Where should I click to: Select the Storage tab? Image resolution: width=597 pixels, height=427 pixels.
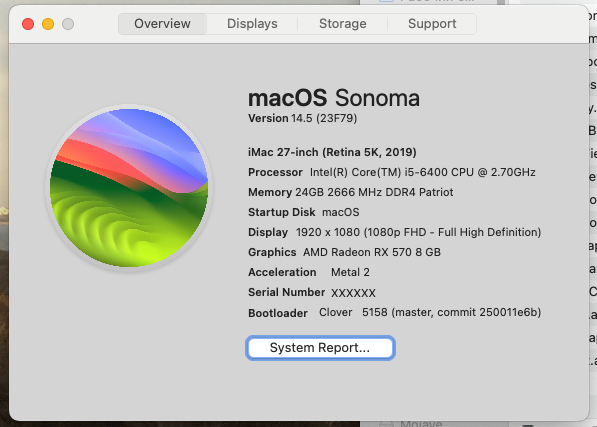342,24
